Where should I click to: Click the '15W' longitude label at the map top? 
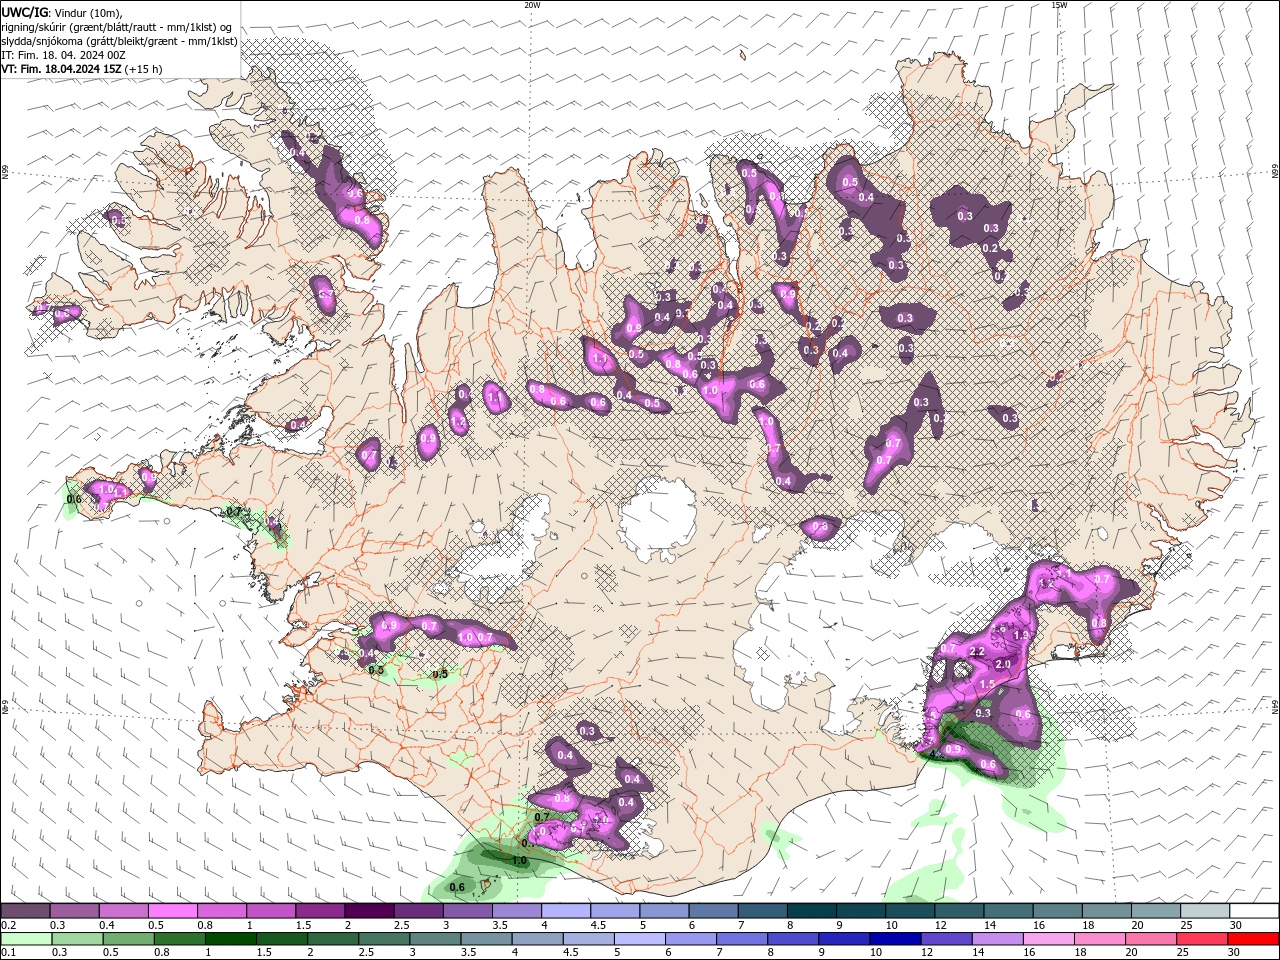coord(1059,5)
